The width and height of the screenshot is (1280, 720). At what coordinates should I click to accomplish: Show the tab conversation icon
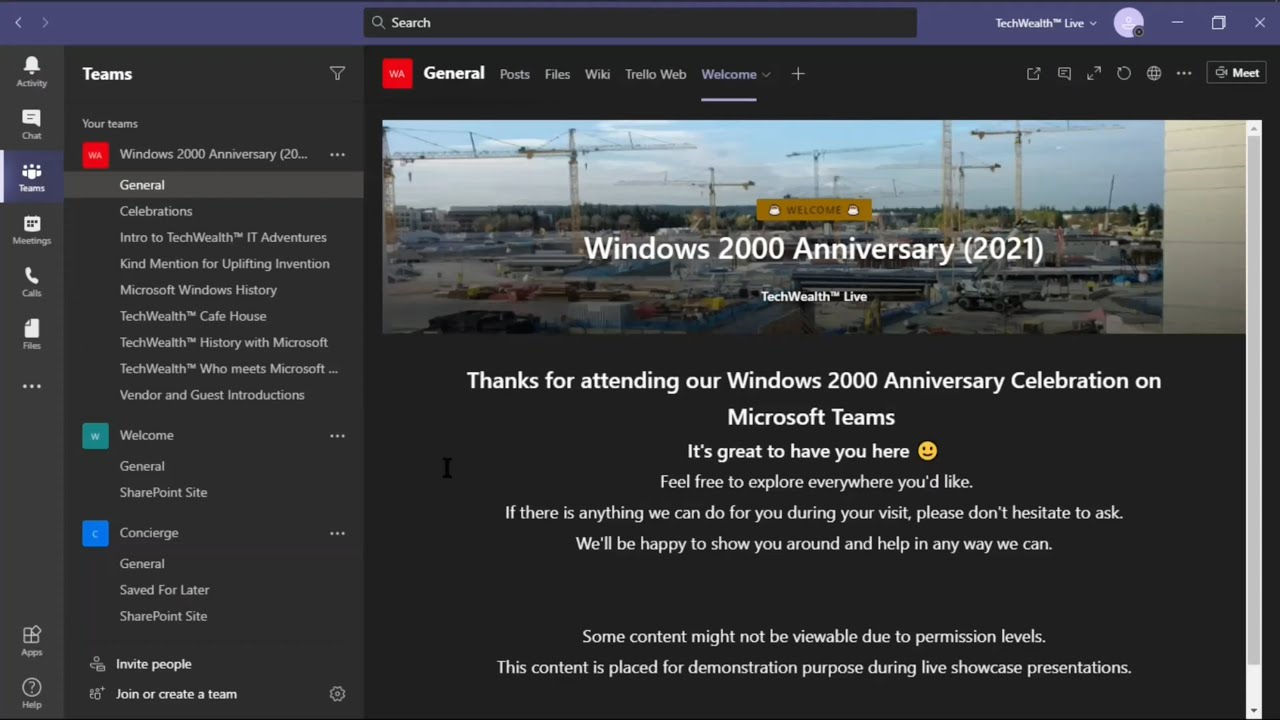[1064, 73]
